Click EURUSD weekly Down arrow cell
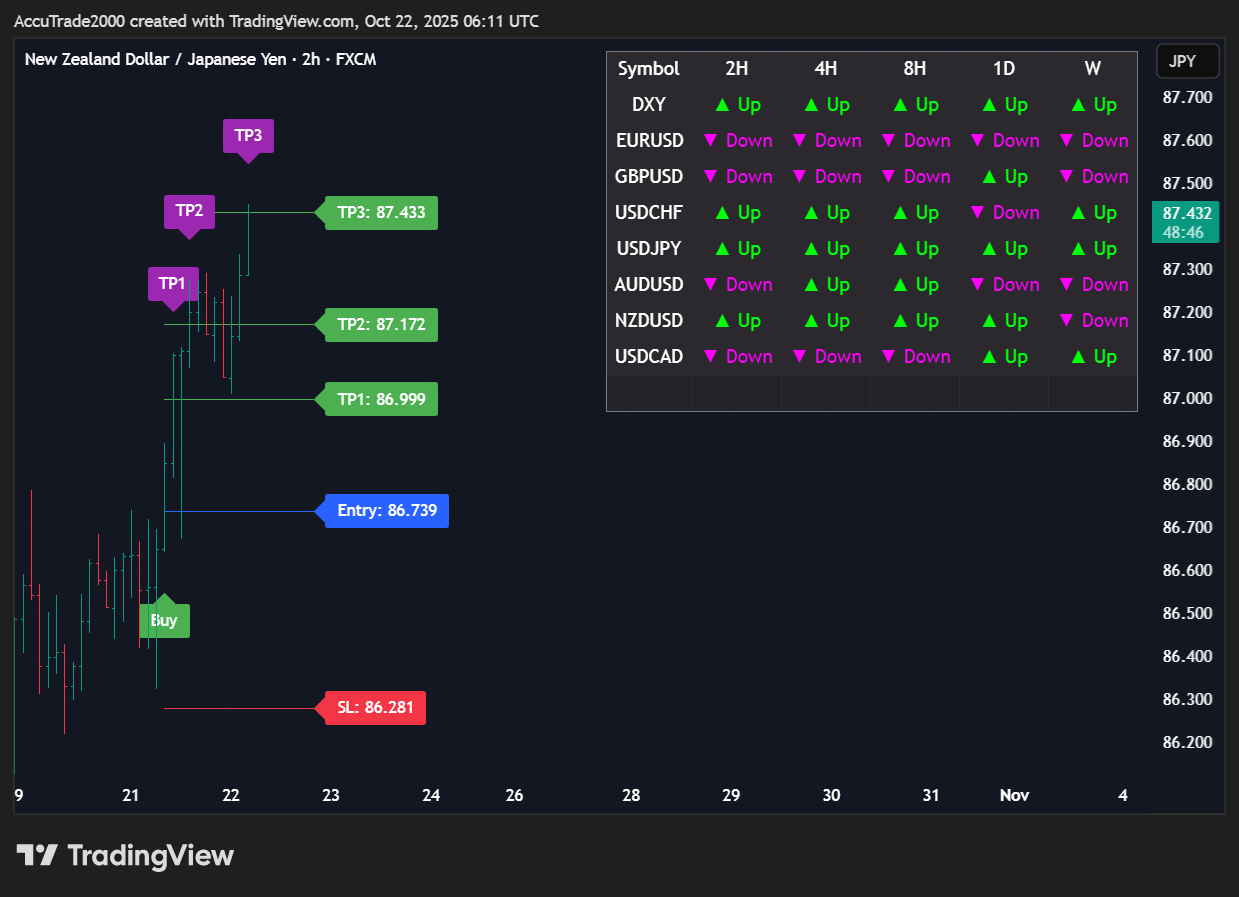The width and height of the screenshot is (1239, 897). [1093, 141]
